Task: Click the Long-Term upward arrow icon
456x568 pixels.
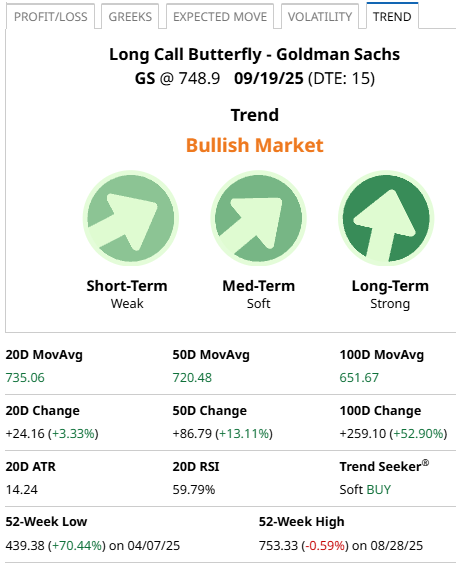Action: point(386,218)
